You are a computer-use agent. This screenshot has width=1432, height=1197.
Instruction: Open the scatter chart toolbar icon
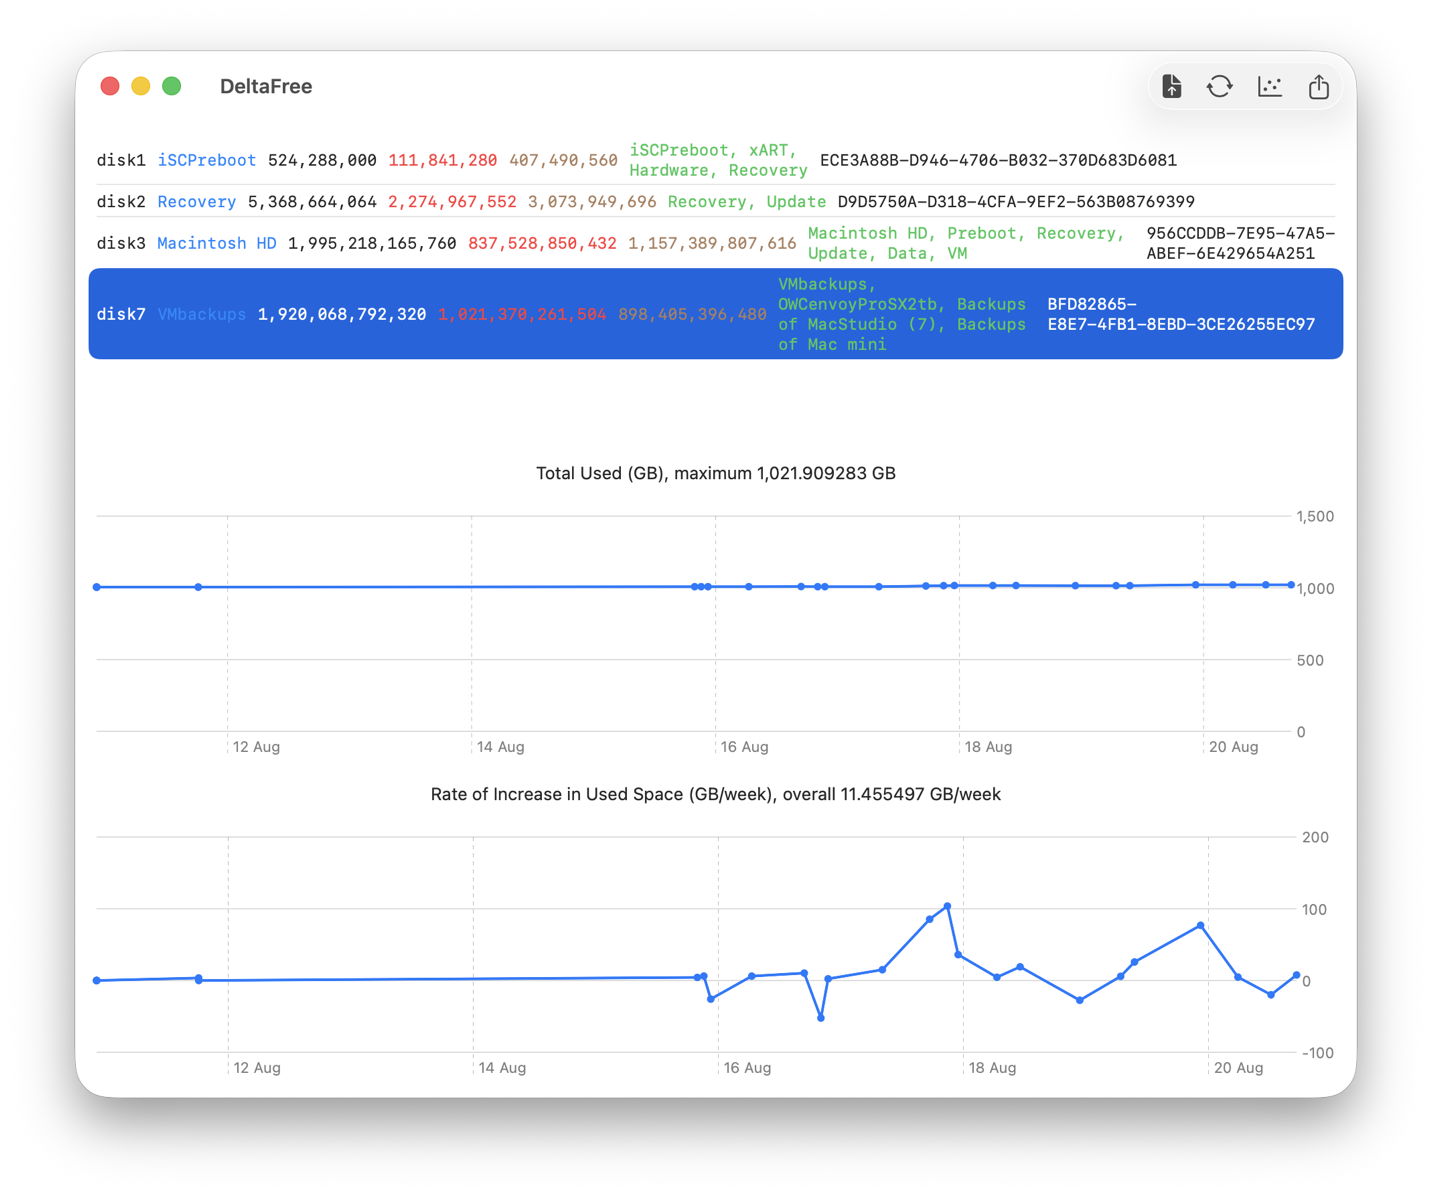(x=1270, y=87)
